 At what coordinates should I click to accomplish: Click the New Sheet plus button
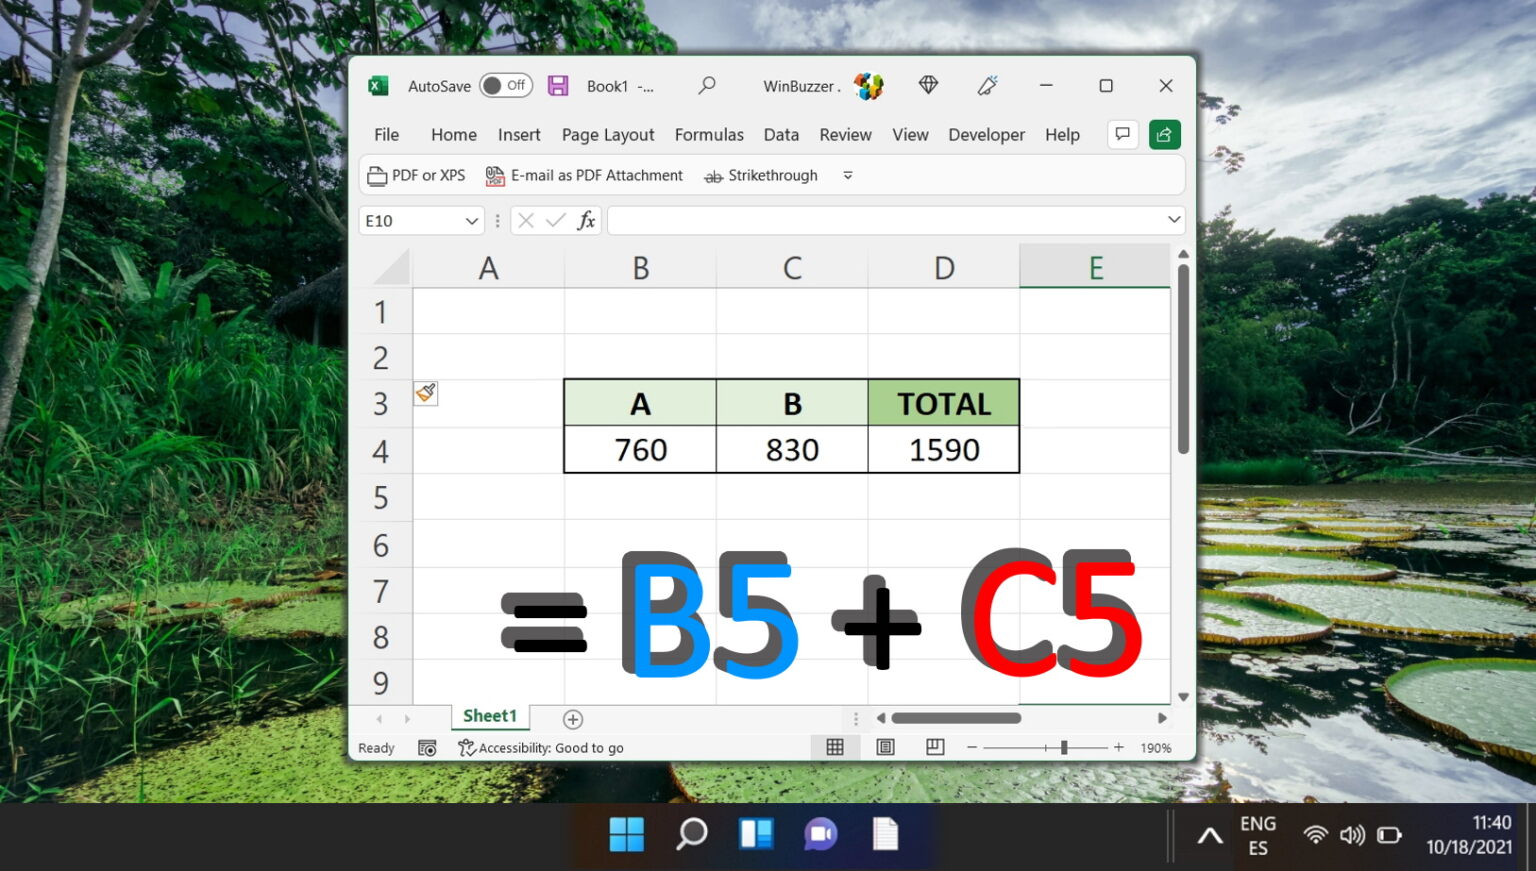click(572, 718)
